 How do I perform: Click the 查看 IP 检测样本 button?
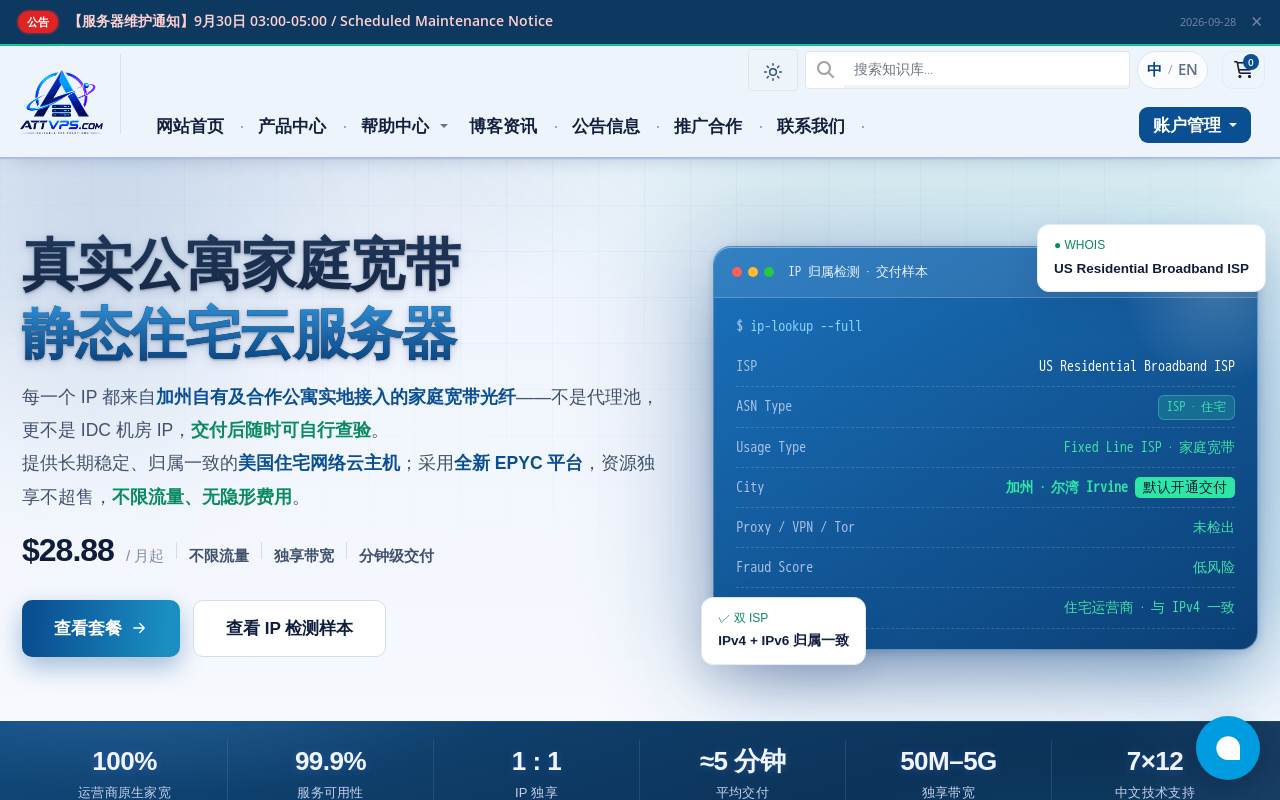(x=289, y=628)
